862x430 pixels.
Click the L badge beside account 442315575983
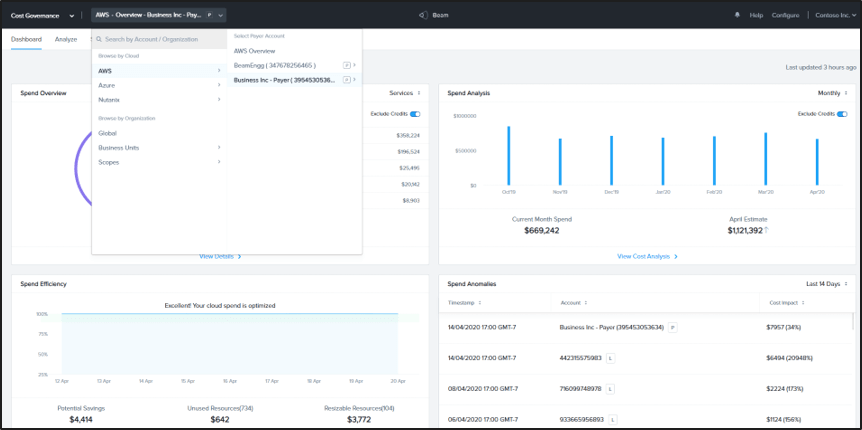[x=611, y=355]
